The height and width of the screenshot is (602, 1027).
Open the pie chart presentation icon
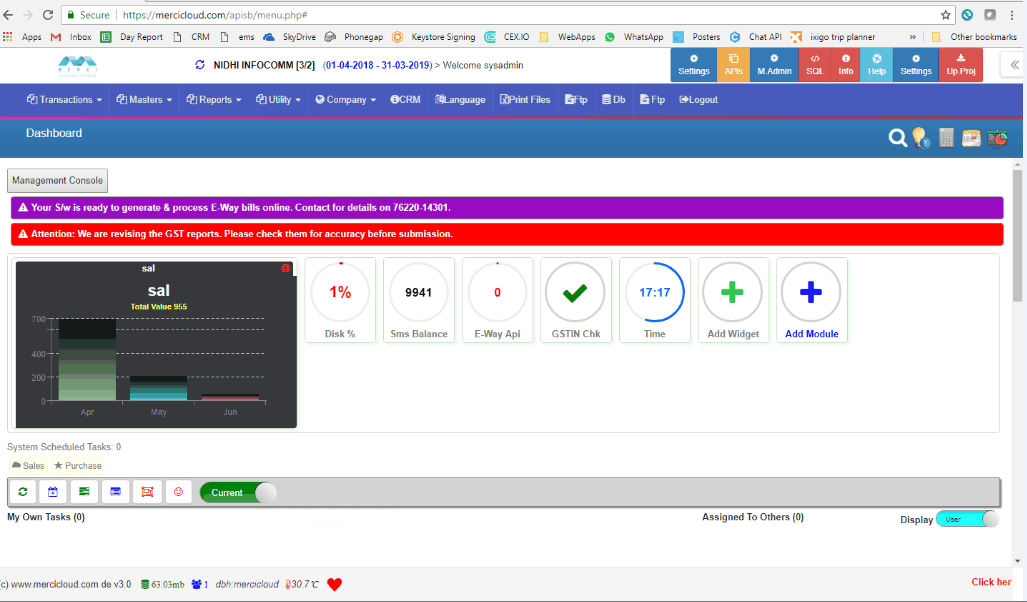997,138
